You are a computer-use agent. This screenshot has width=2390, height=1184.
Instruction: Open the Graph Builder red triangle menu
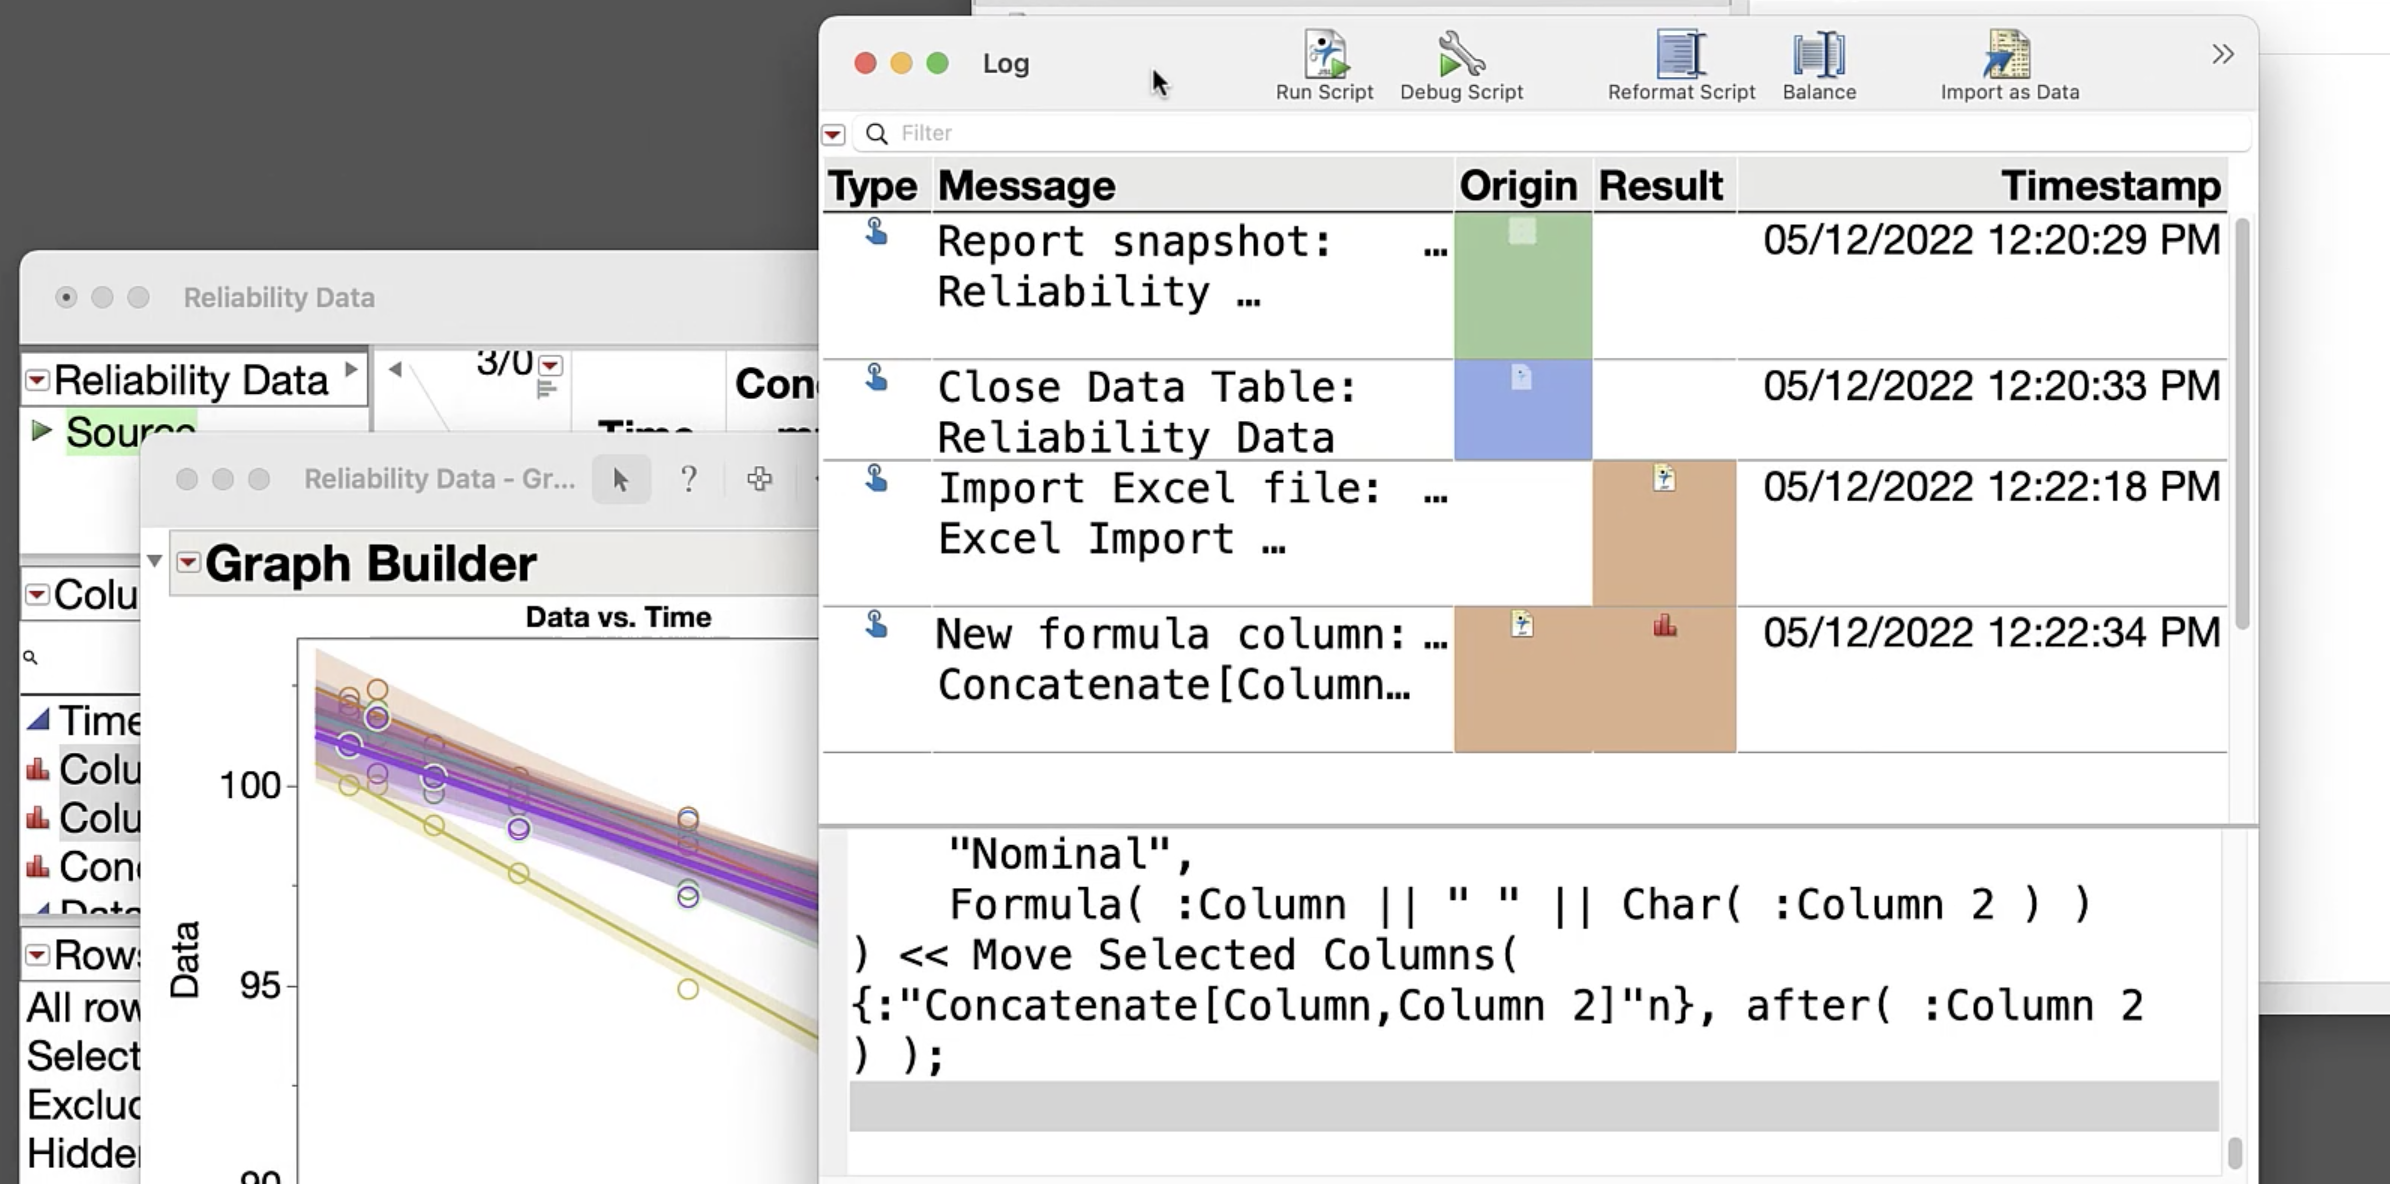(x=188, y=562)
